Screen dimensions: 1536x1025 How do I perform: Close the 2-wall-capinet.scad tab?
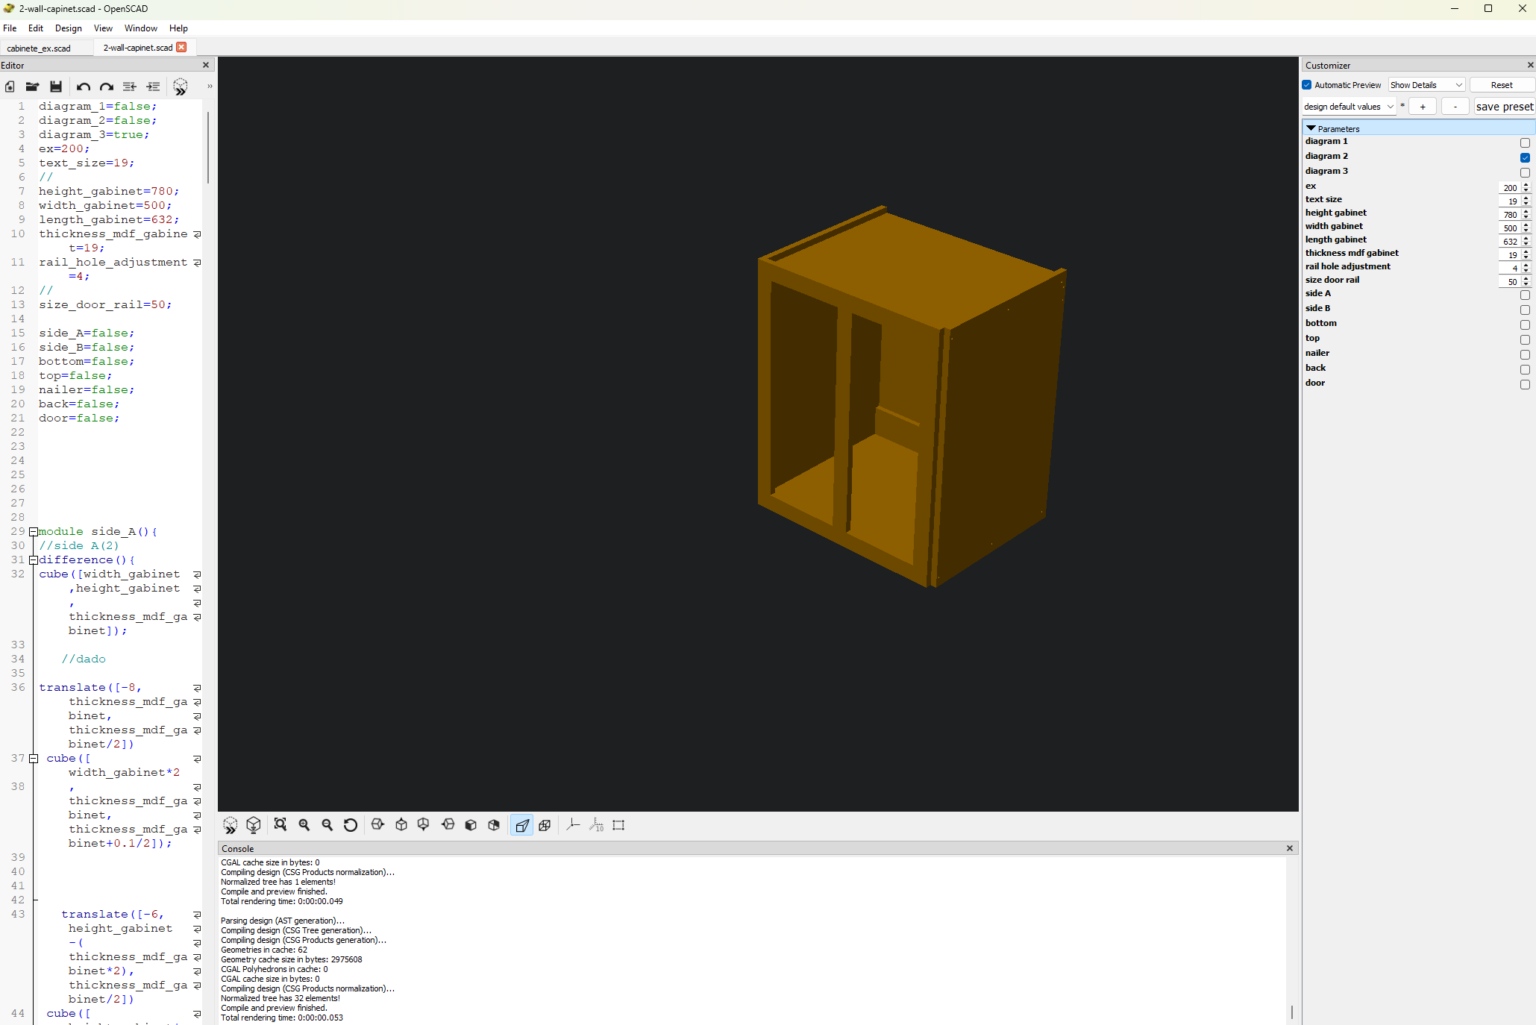[181, 47]
